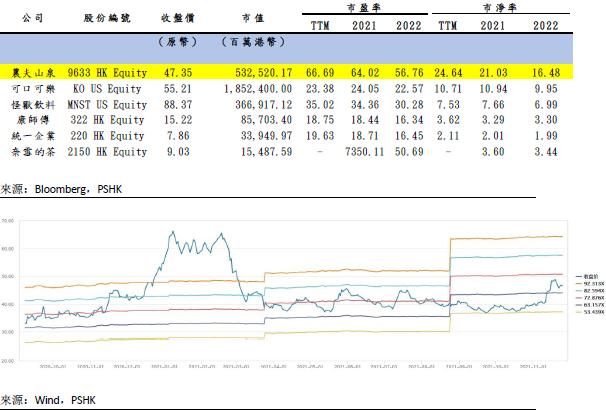Click value 21.03 in highlighted row
Viewport: 606px width, 410px height.
click(x=493, y=73)
